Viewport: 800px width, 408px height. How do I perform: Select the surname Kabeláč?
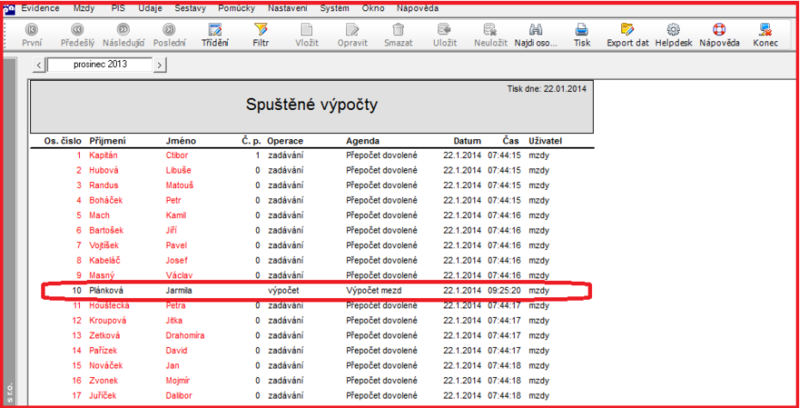click(105, 261)
